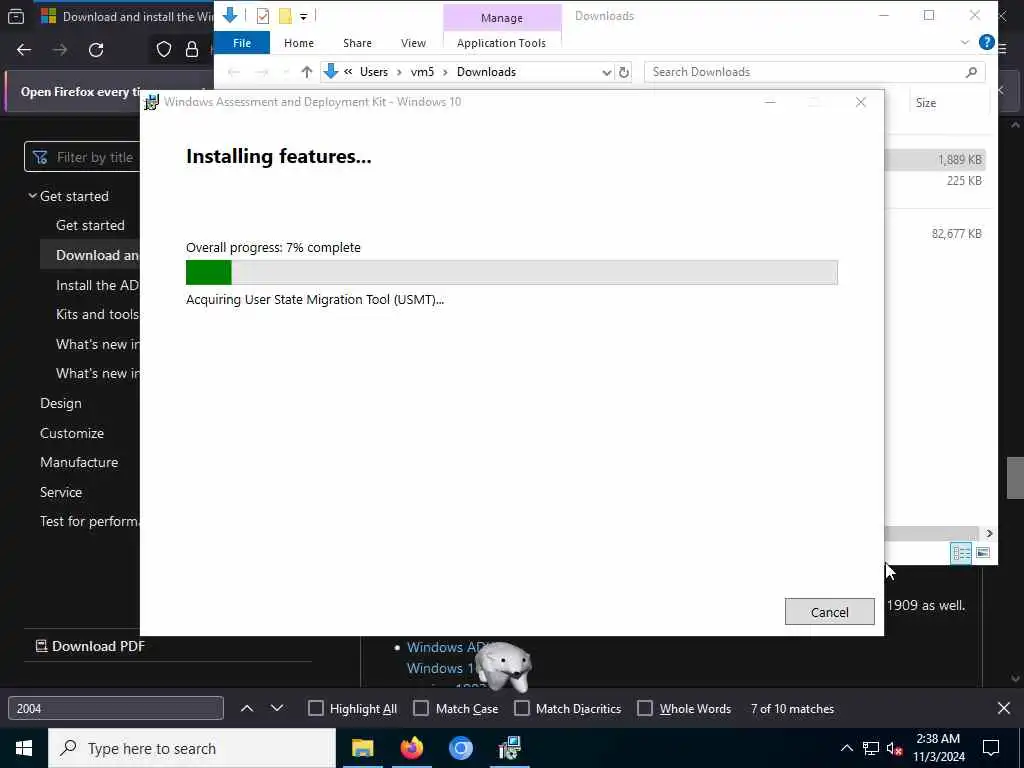This screenshot has height=768, width=1024.
Task: Click the site padlock icon in Firefox
Action: click(x=192, y=50)
